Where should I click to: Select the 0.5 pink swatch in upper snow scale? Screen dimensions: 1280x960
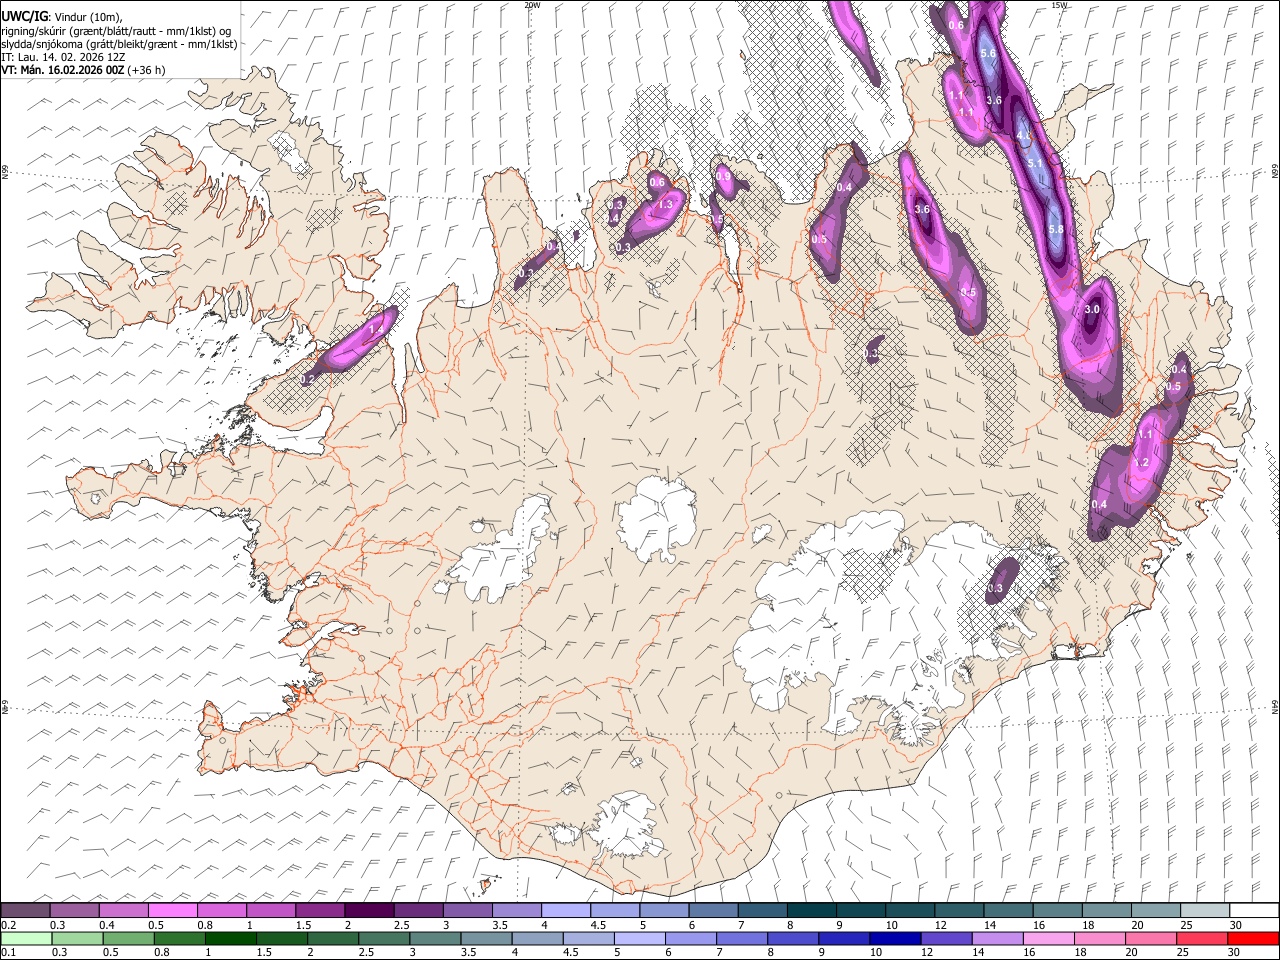coord(173,910)
